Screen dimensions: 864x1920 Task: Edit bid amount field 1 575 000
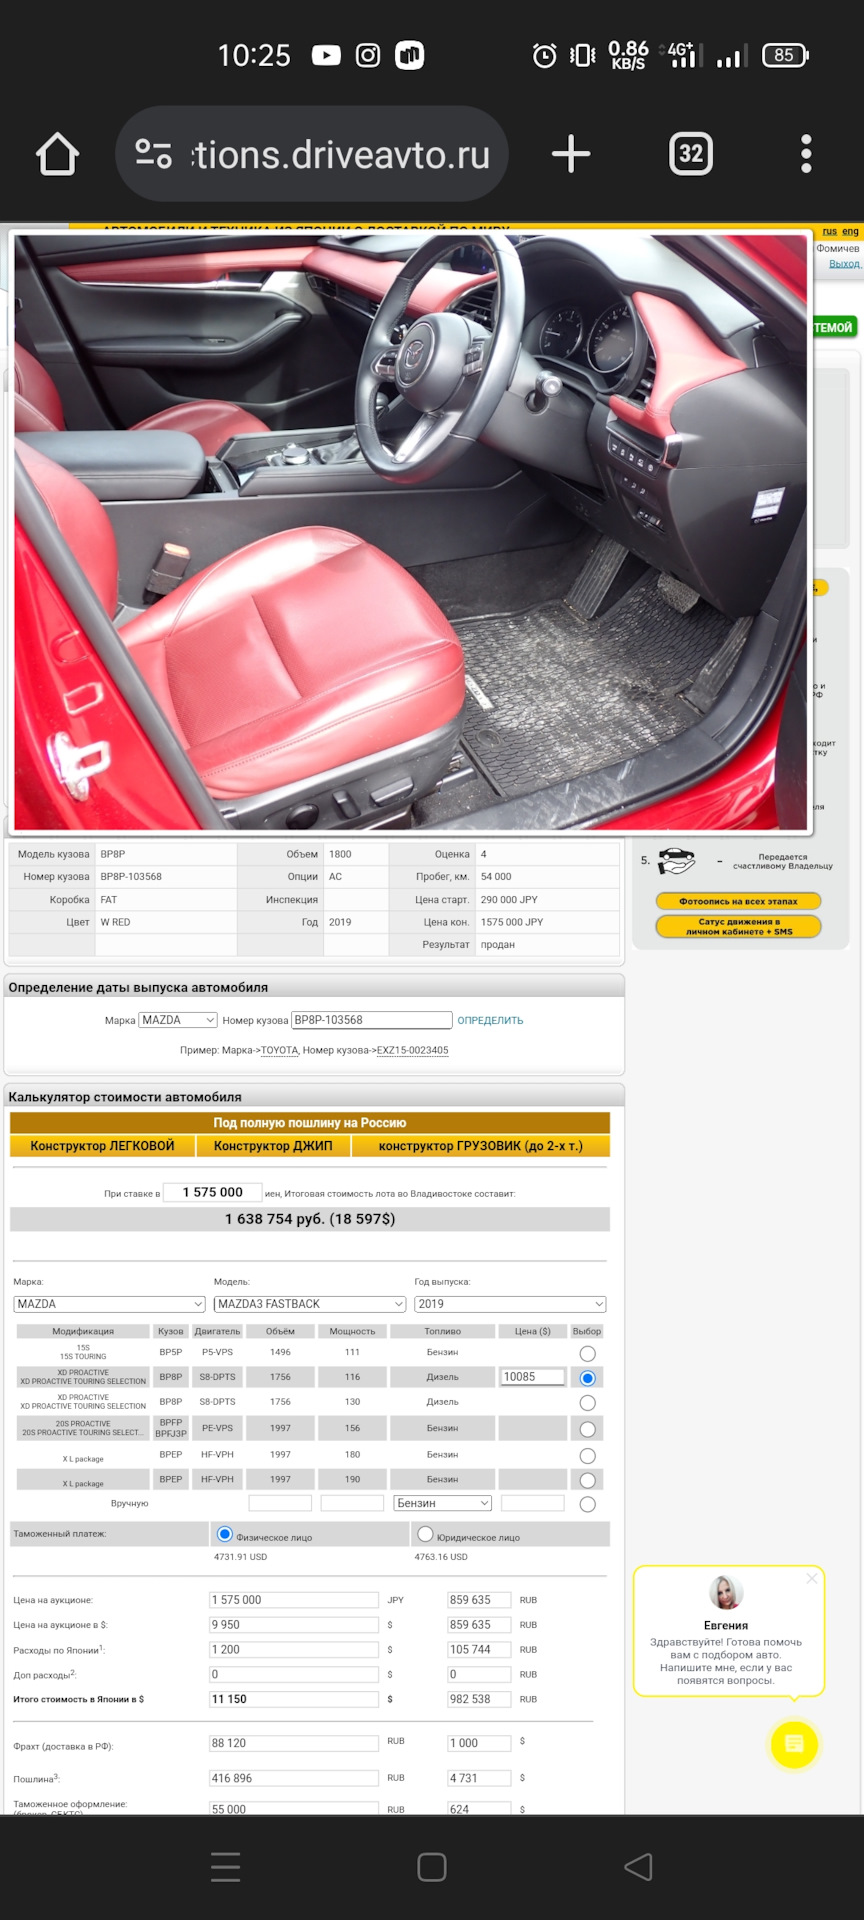pos(213,1192)
